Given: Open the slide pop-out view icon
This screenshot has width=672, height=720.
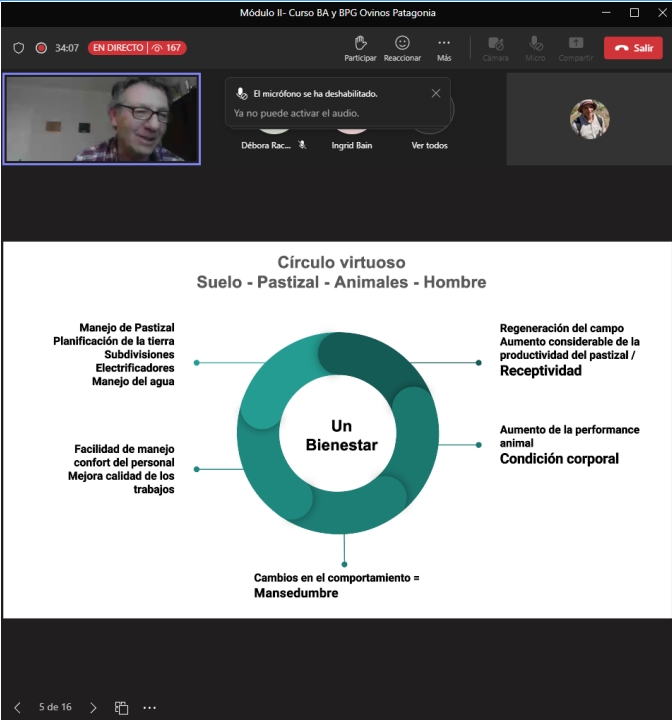Looking at the screenshot, I should click(x=121, y=708).
